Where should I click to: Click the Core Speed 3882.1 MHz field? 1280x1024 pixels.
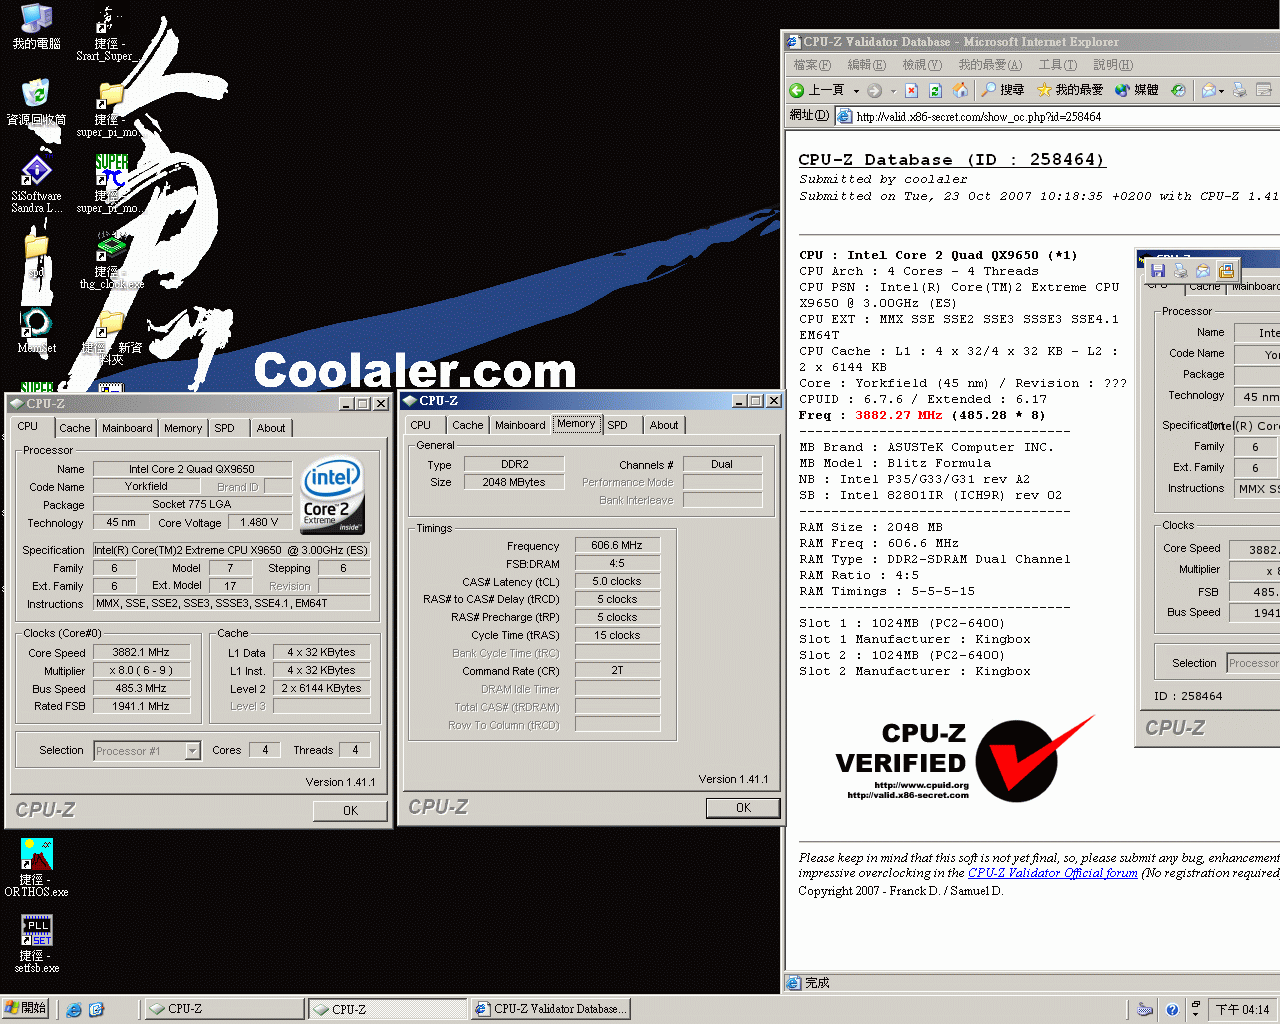pyautogui.click(x=141, y=652)
